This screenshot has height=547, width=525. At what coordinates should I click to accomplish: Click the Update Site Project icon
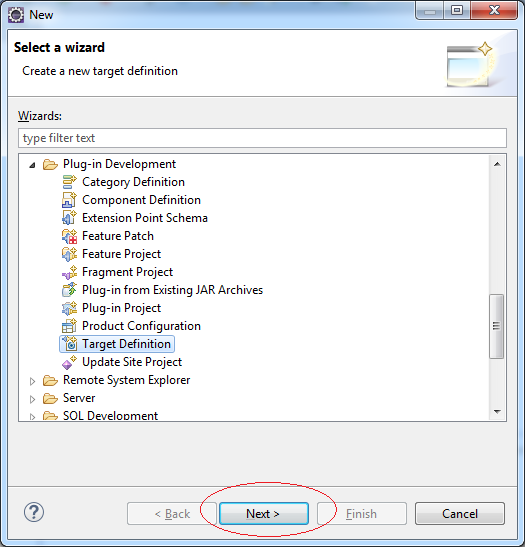pyautogui.click(x=69, y=362)
